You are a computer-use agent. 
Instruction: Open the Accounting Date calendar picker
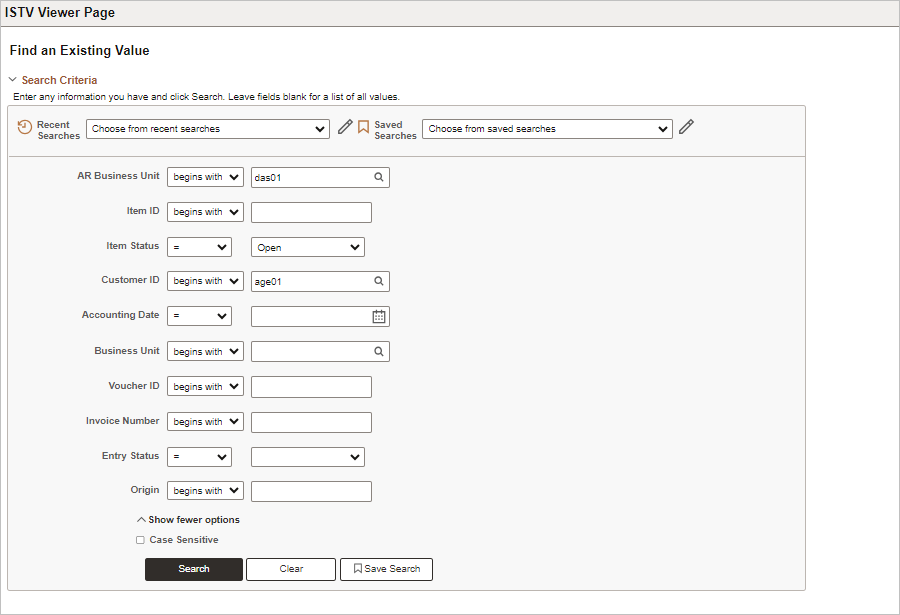coord(379,316)
